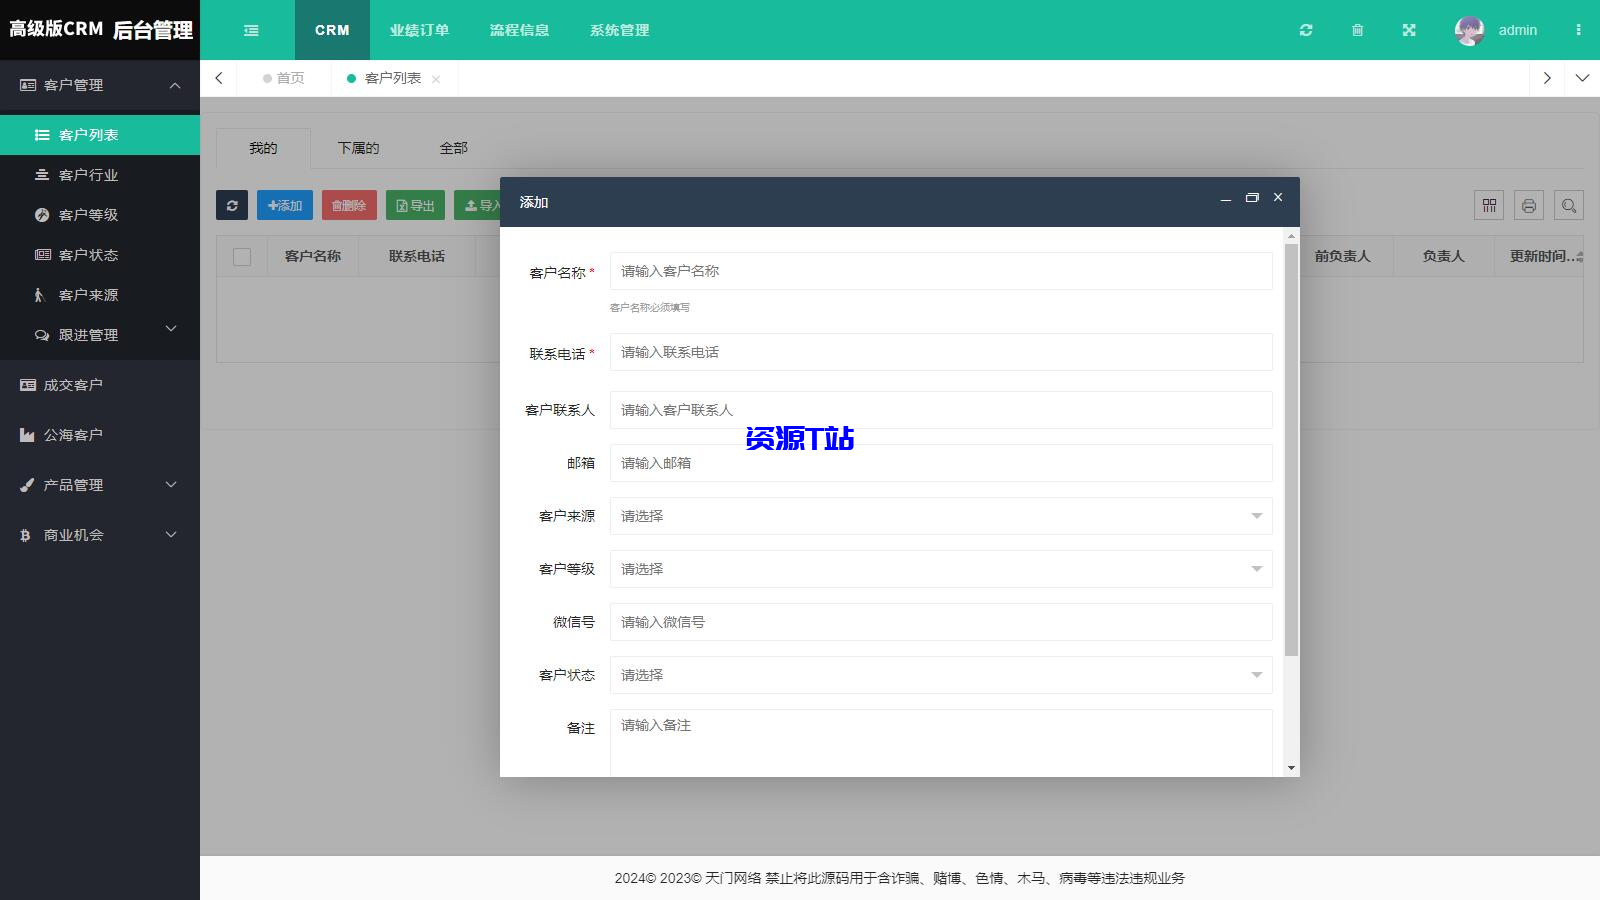Collapse the 客户管理 sidebar section
Viewport: 1600px width, 900px height.
tap(100, 86)
